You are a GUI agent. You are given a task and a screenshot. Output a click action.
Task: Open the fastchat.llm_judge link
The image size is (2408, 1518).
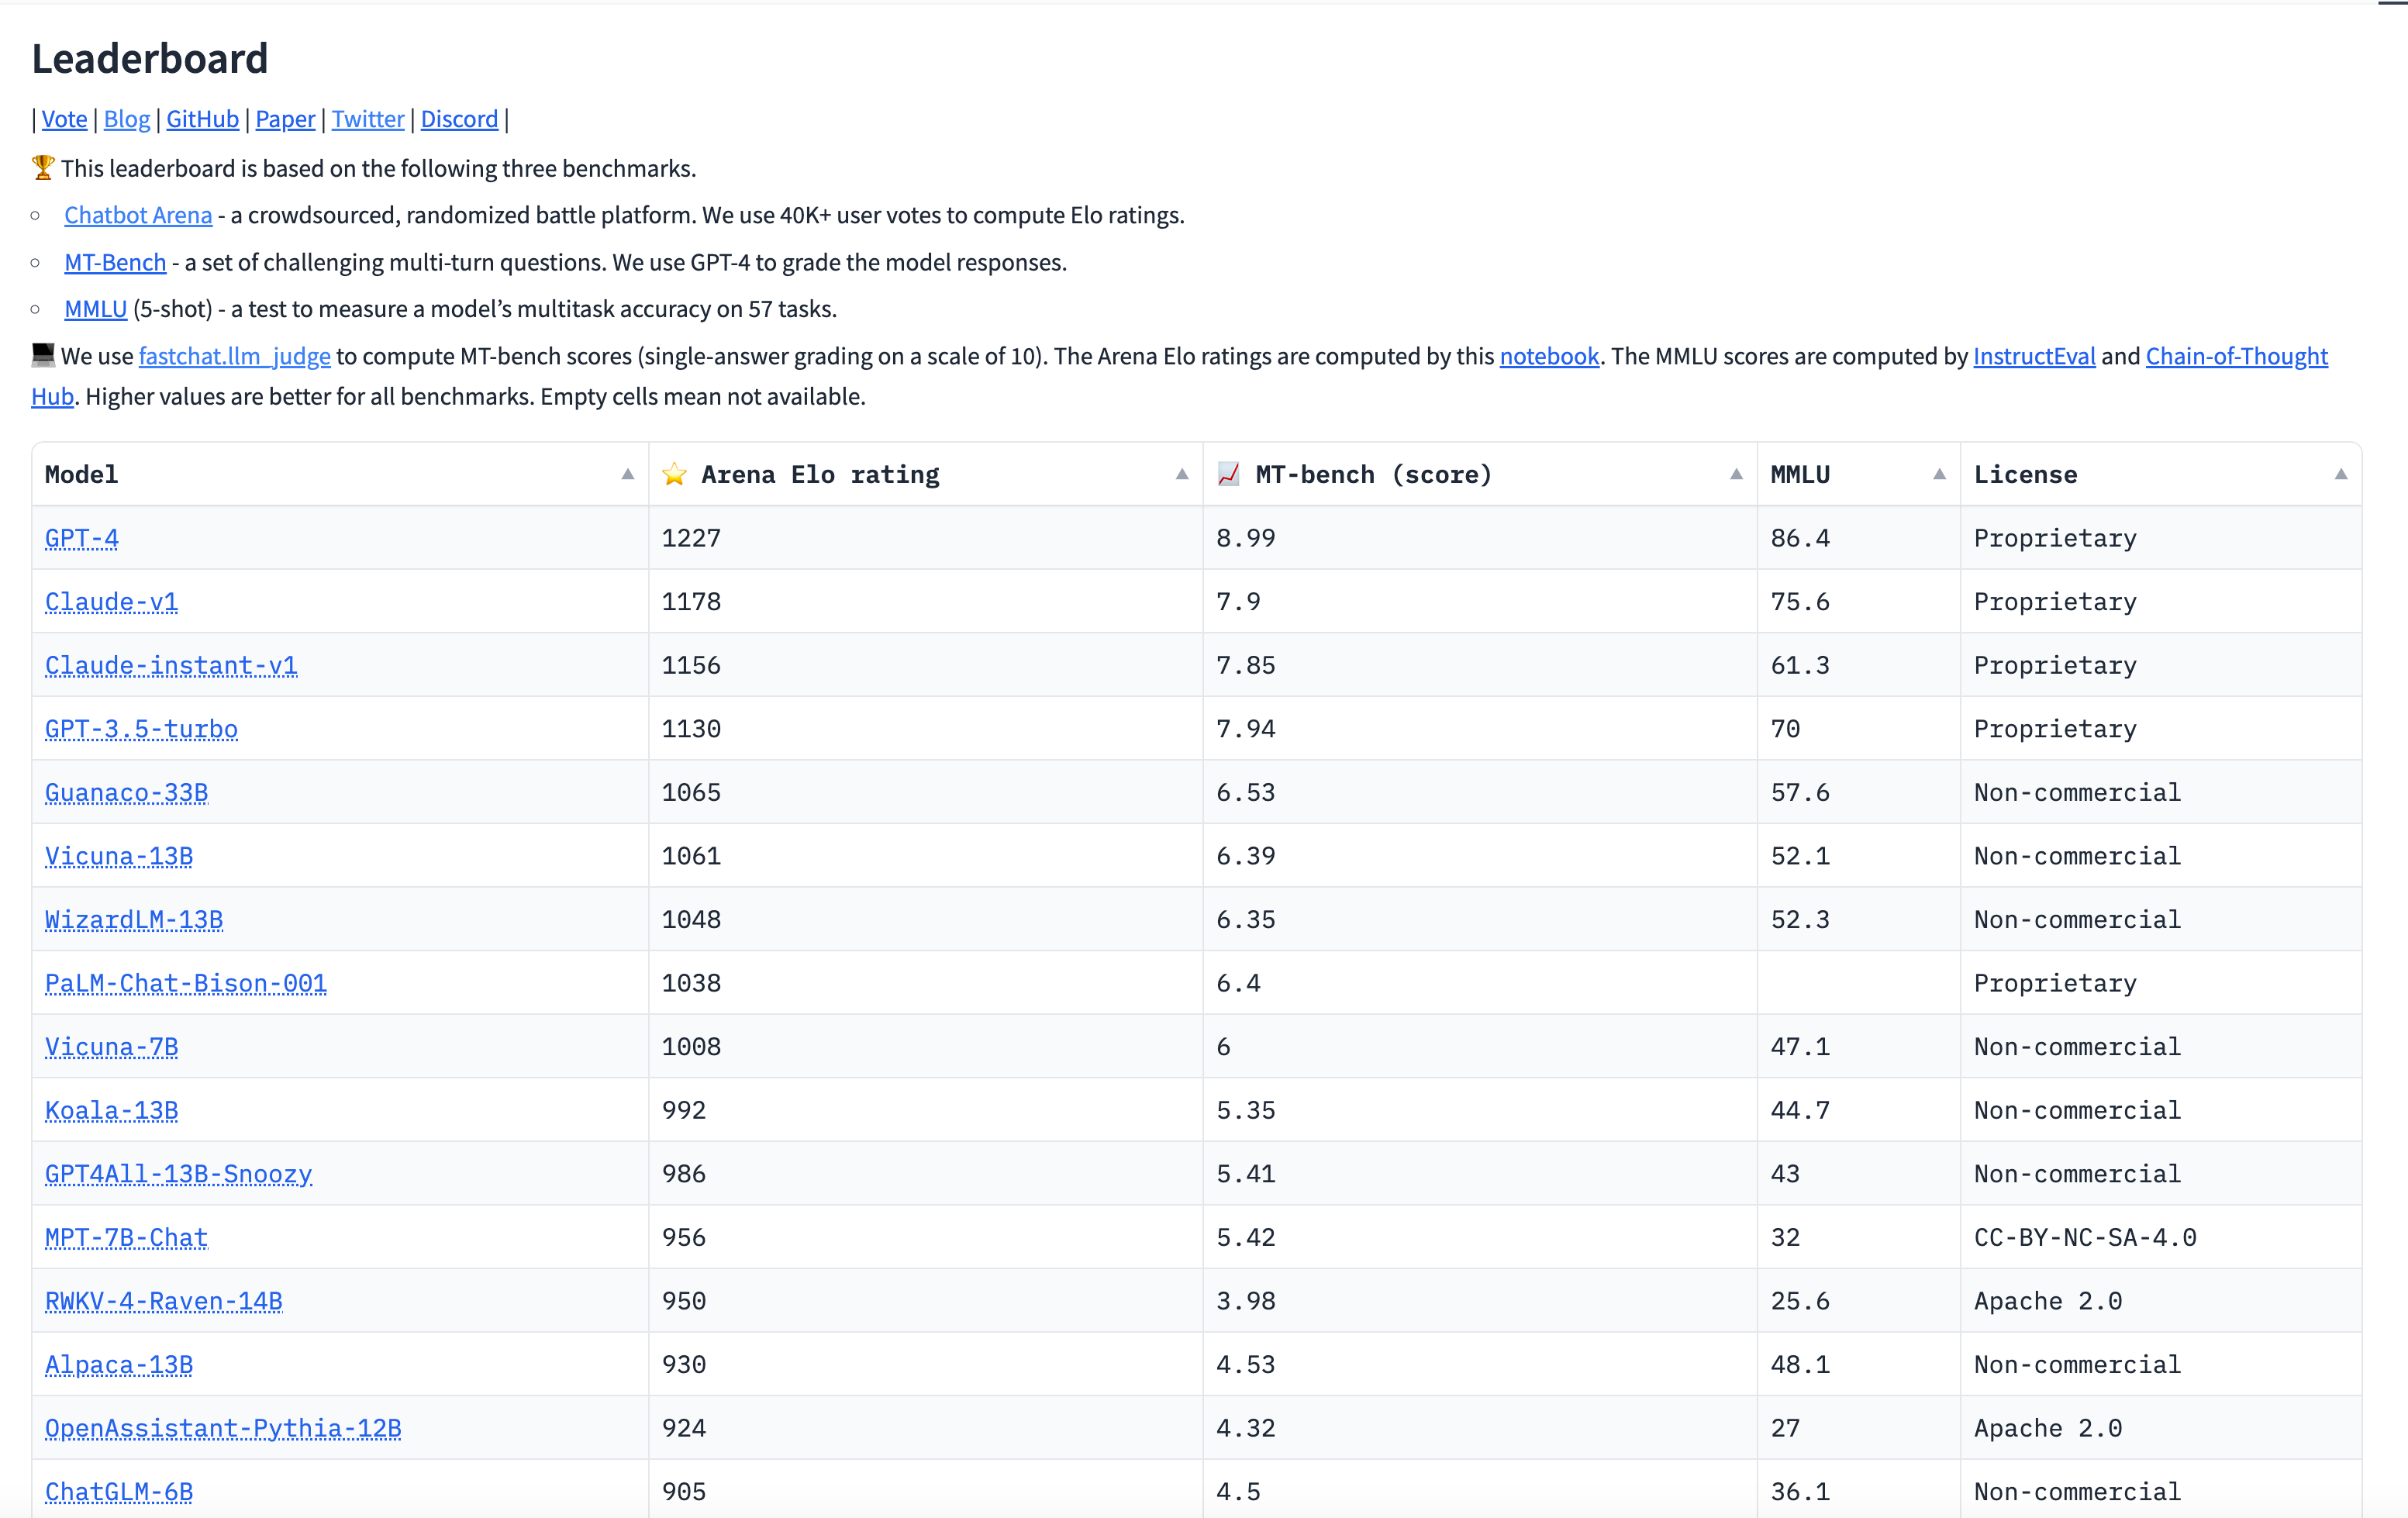pos(235,356)
